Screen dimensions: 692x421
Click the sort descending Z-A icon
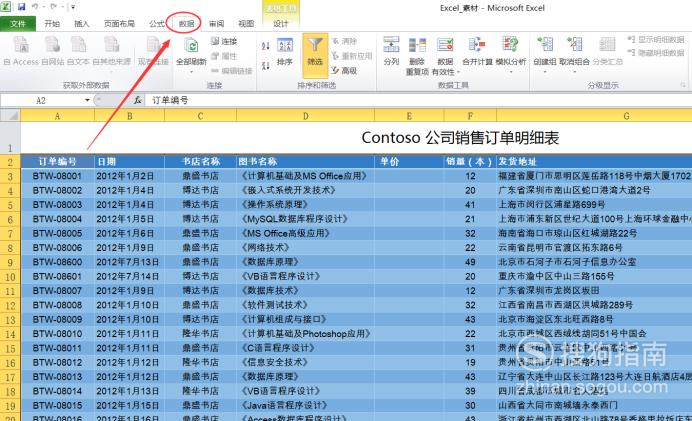pos(265,66)
